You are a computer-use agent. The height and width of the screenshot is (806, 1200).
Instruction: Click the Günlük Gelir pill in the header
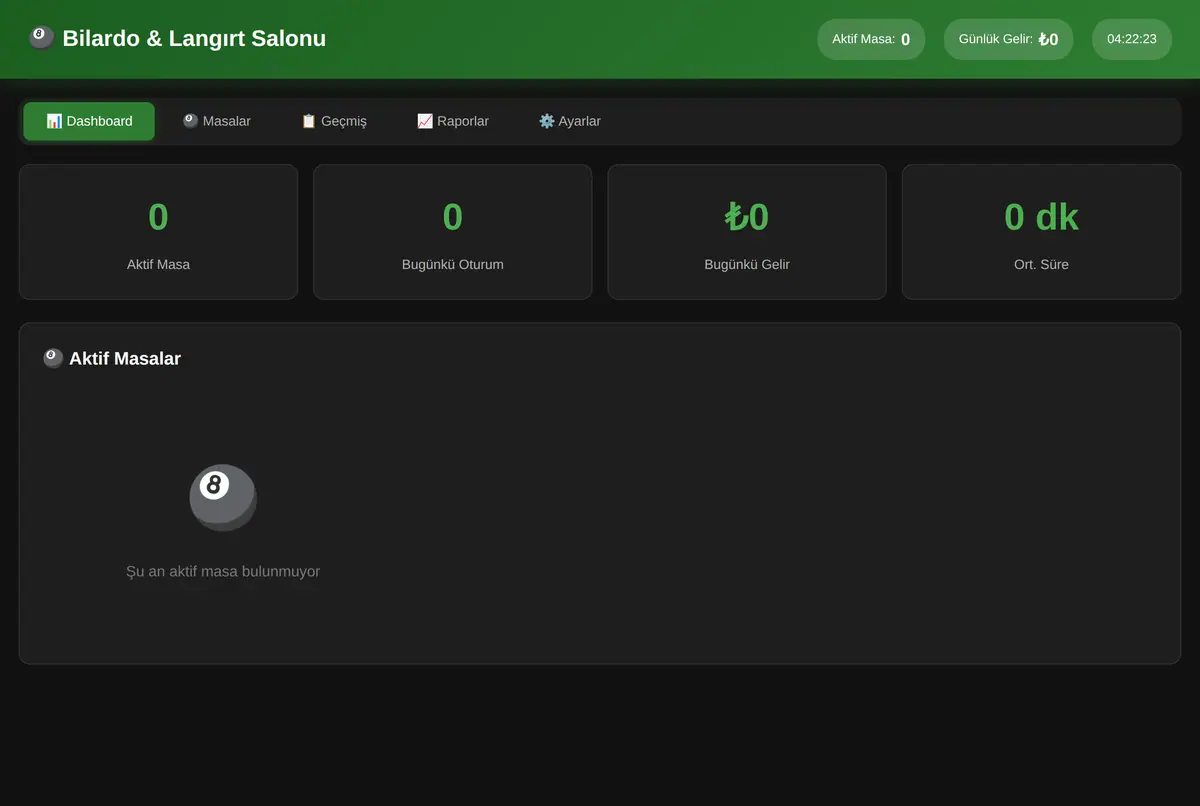coord(1008,39)
